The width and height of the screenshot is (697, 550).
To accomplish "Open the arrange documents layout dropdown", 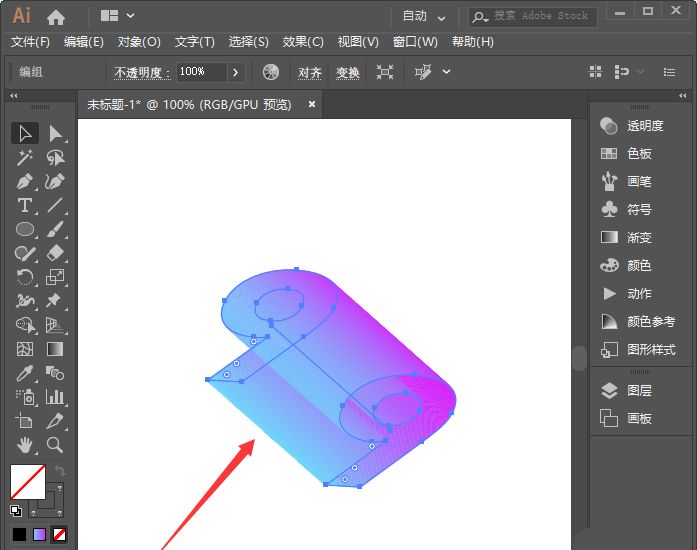I will pyautogui.click(x=118, y=16).
